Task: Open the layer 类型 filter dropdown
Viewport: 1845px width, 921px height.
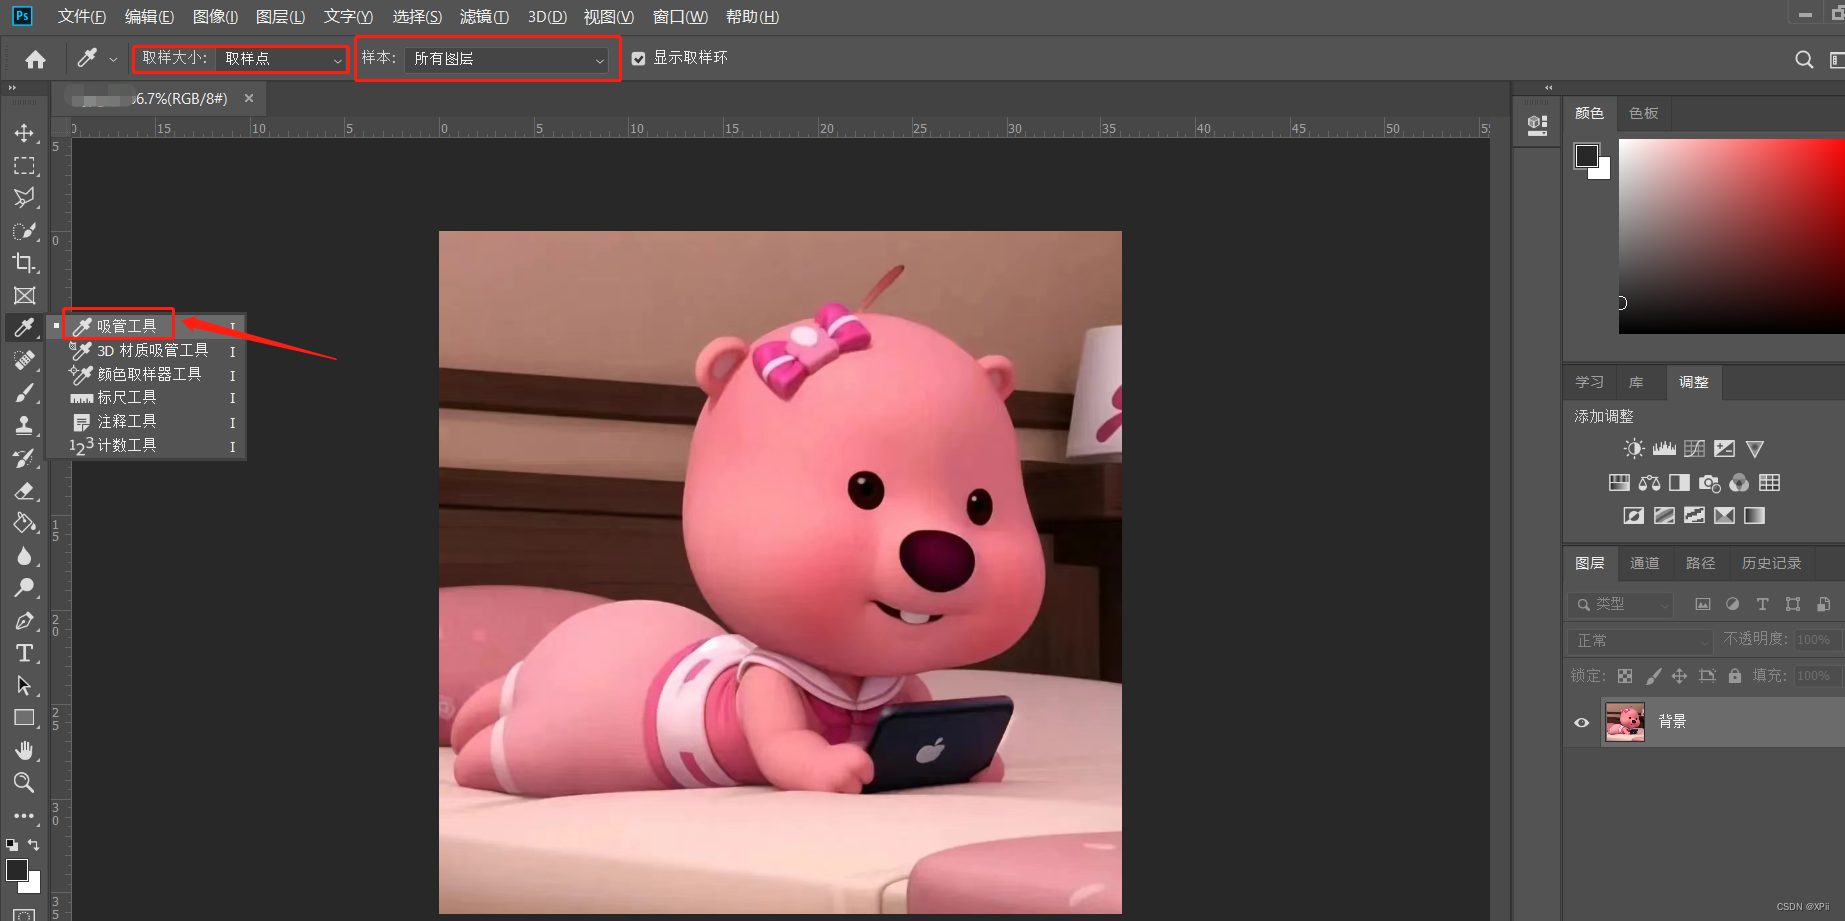Action: pos(1621,604)
